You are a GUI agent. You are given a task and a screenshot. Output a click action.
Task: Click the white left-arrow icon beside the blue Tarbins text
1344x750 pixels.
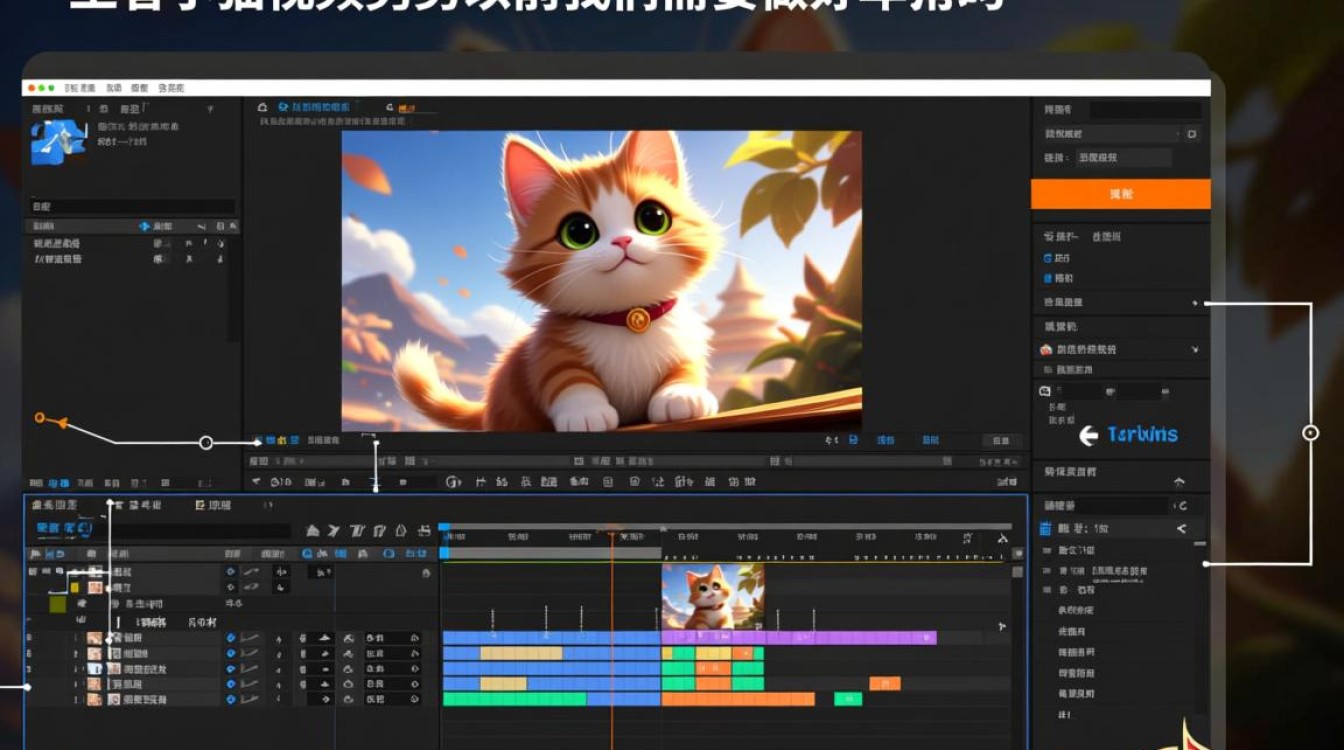pyautogui.click(x=1089, y=436)
